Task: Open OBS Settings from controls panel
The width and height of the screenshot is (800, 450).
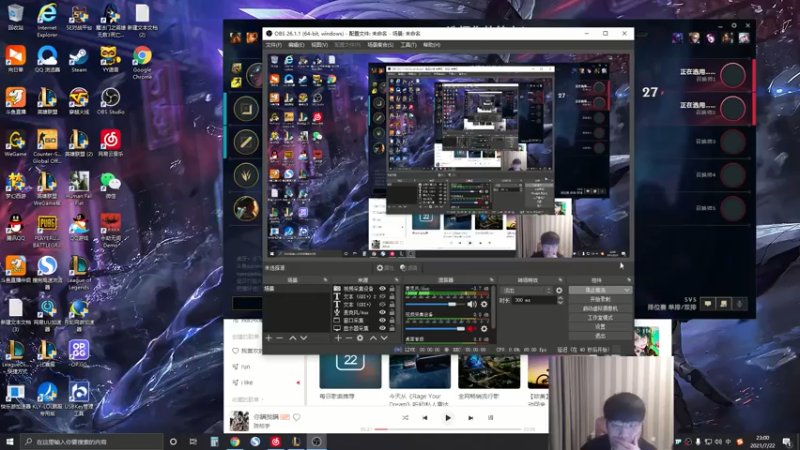Action: point(600,327)
